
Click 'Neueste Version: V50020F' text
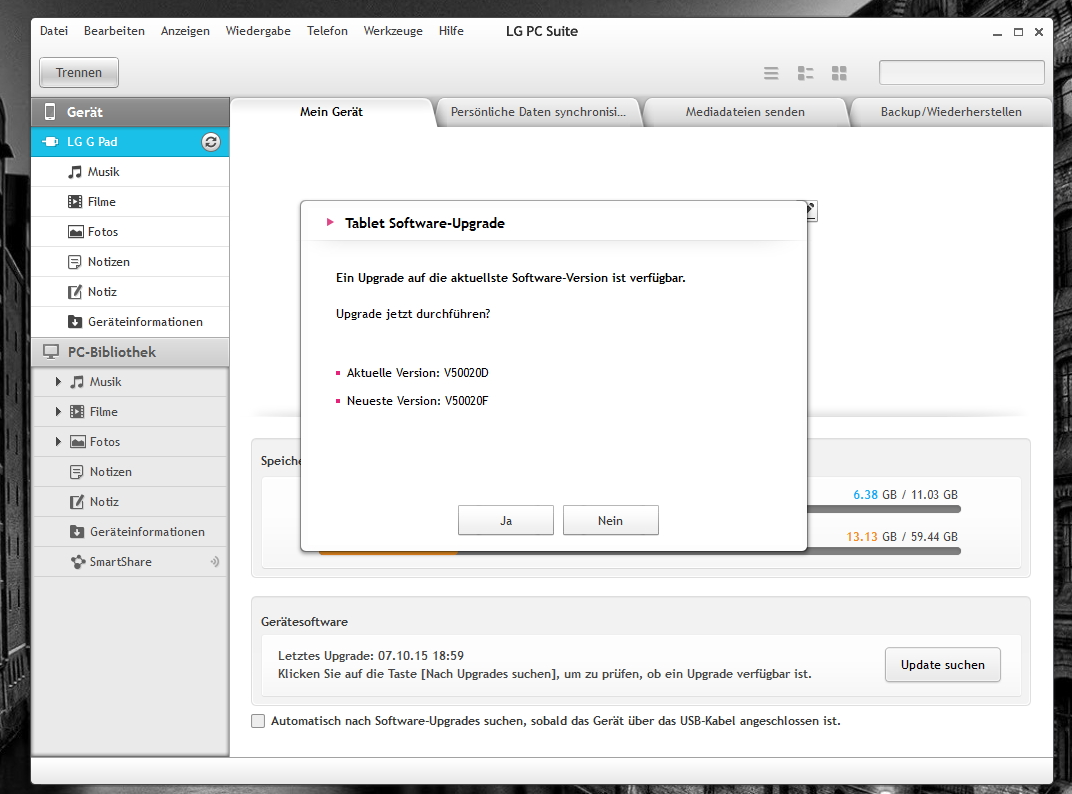point(418,401)
